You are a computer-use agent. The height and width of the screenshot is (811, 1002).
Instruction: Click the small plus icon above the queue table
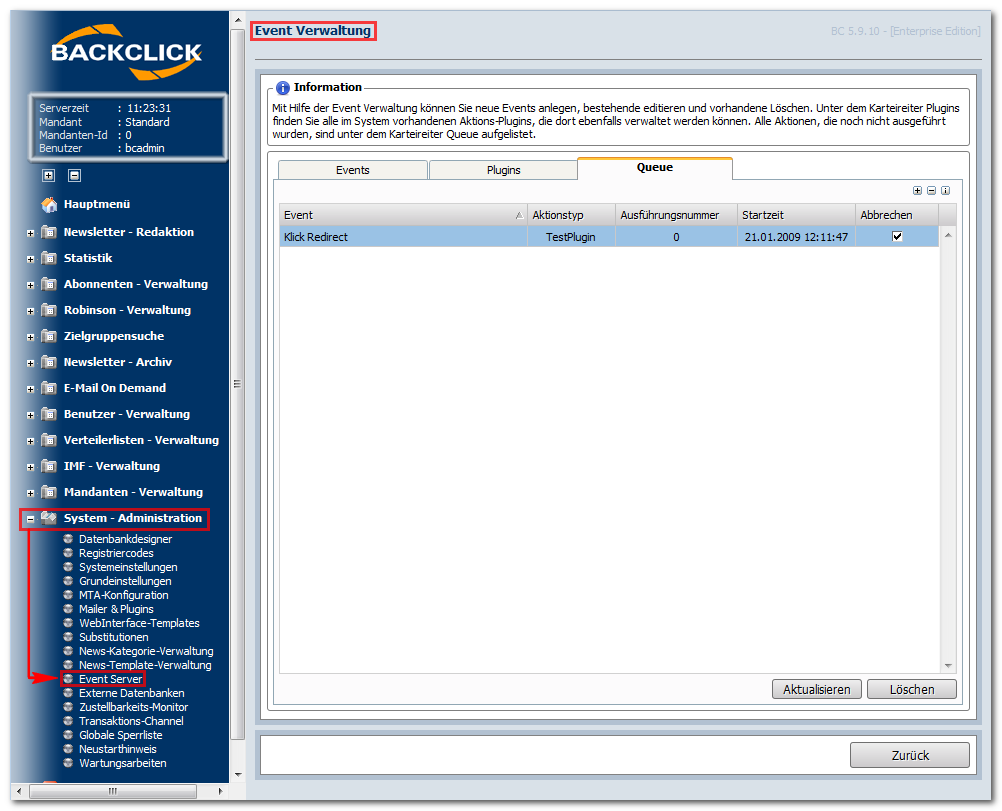[x=918, y=190]
